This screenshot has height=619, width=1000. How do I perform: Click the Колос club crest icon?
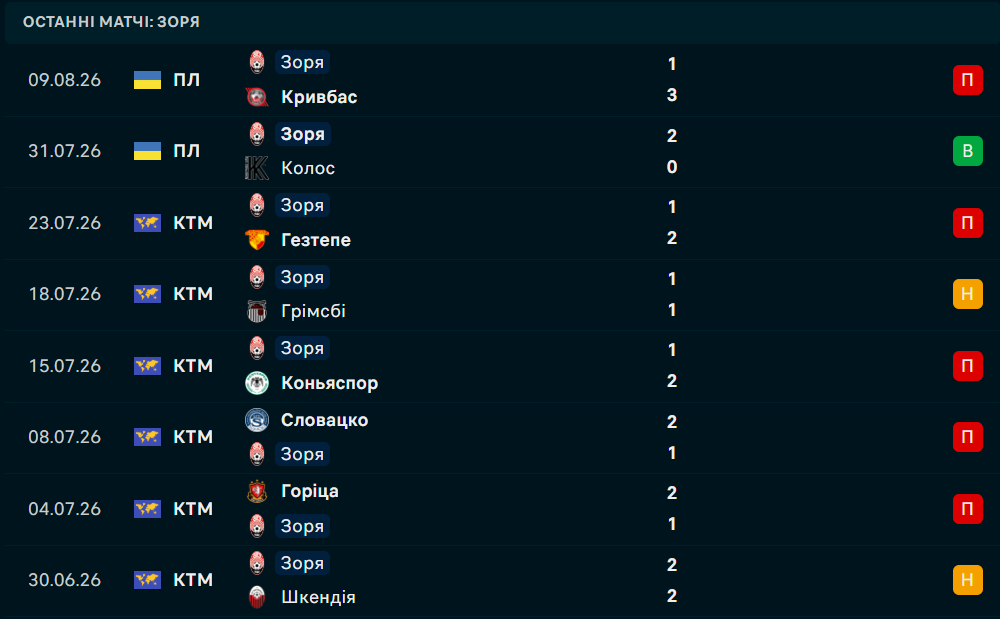tap(257, 168)
